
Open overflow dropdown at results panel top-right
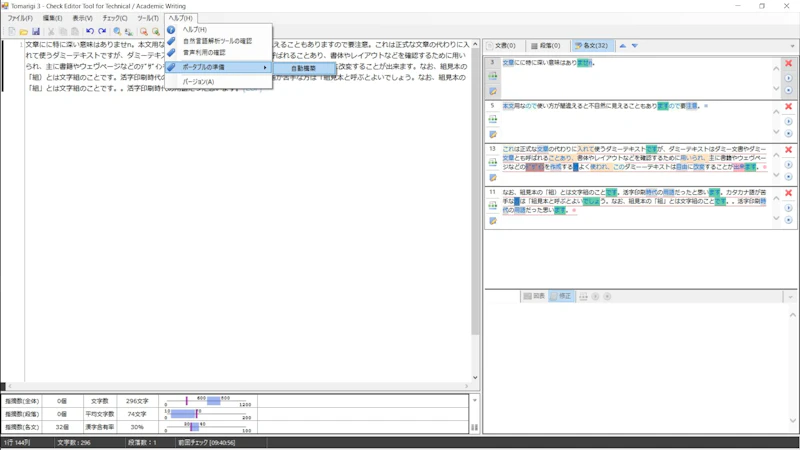pos(792,46)
